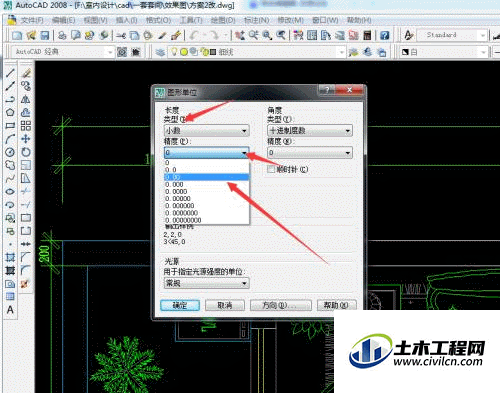Toggle layer freeze sun icon
The image size is (500, 393).
184,52
